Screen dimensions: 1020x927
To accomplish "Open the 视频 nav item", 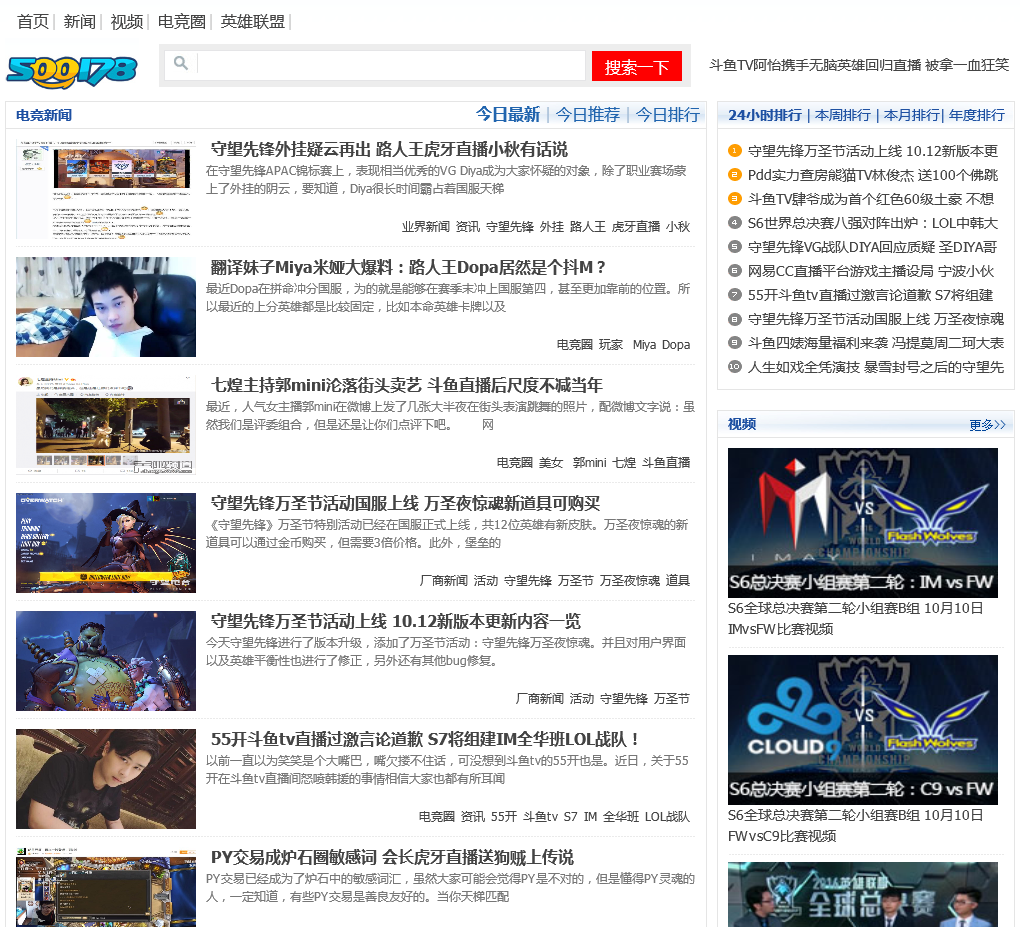I will click(126, 21).
